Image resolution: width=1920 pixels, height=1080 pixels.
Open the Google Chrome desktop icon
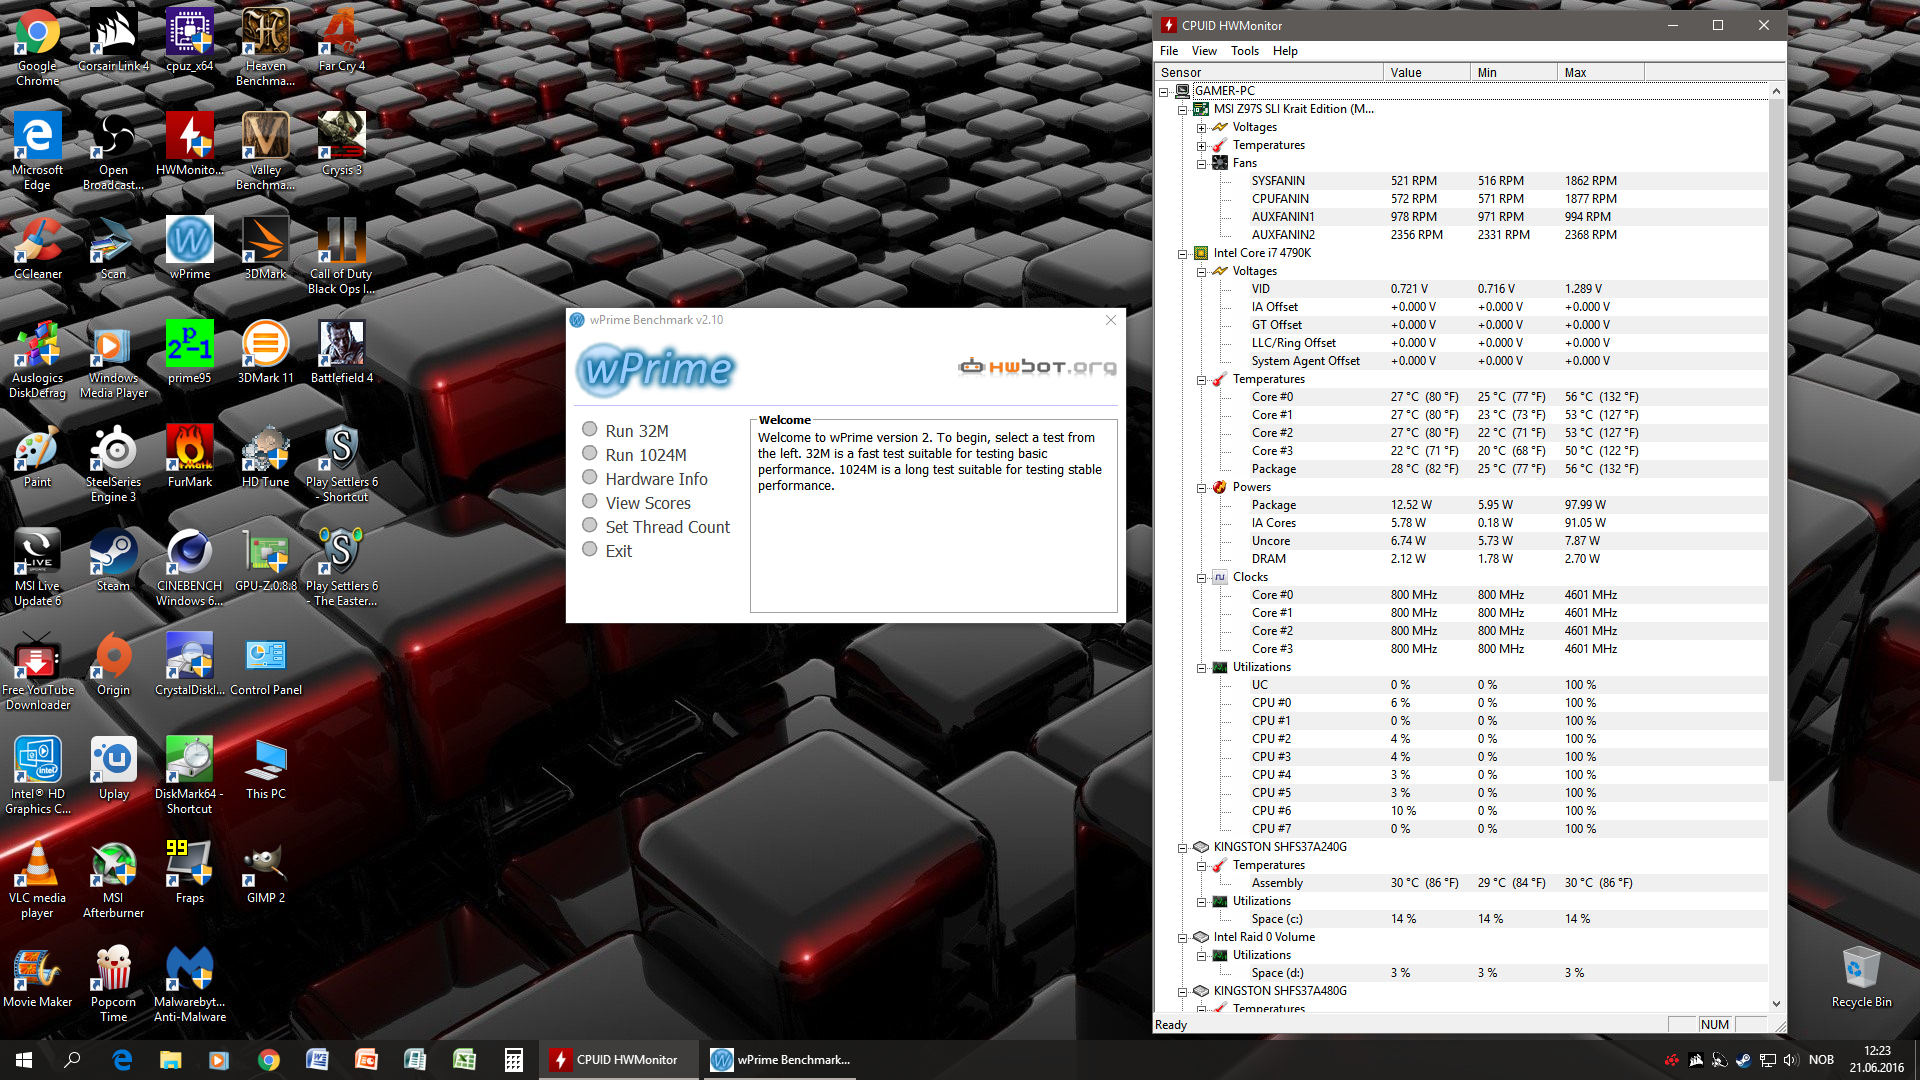tap(38, 46)
